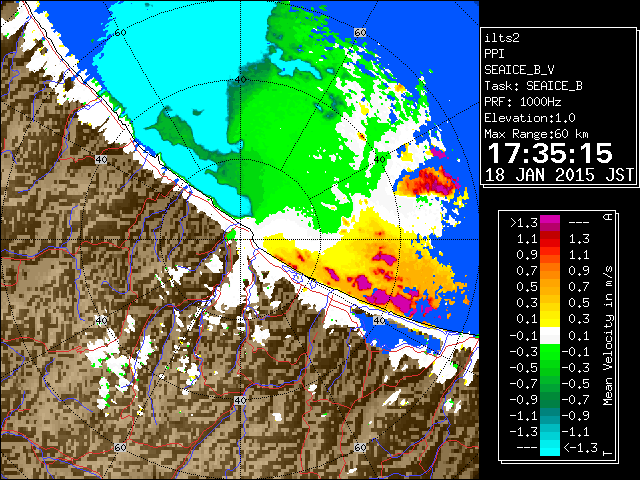
Task: Select the 'Task: SEAICE_B' line
Action: (x=533, y=86)
